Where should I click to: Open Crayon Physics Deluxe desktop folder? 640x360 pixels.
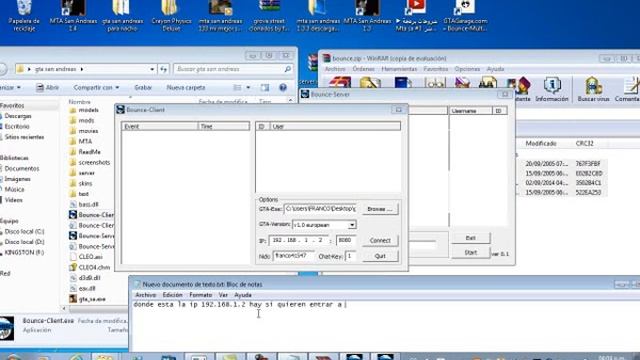[171, 16]
